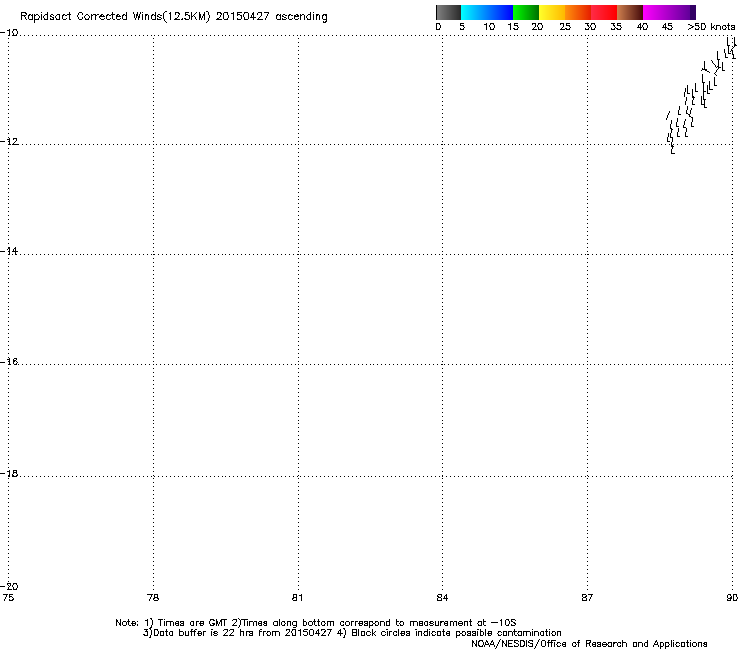The image size is (740, 650).
Task: Select the blue 10-15 knots color band
Action: [x=500, y=12]
